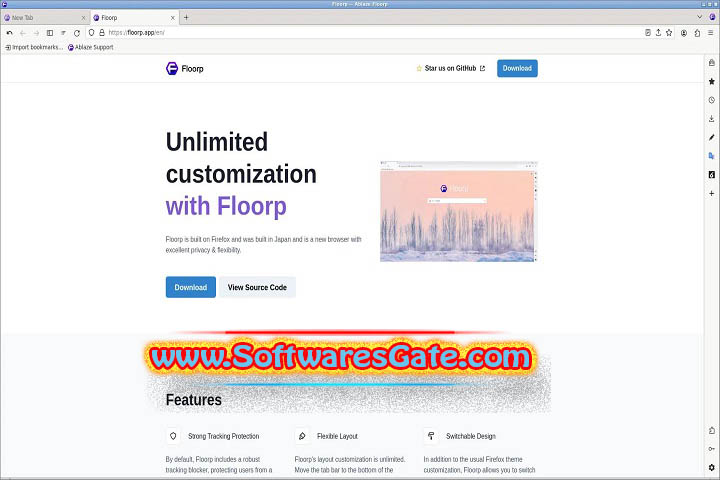
Task: Close the Floorp tab
Action: tap(173, 17)
